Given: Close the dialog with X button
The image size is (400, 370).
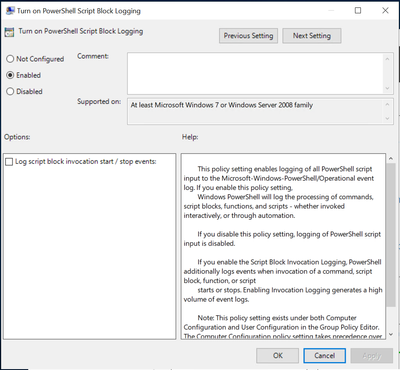Looking at the screenshot, I should [385, 11].
